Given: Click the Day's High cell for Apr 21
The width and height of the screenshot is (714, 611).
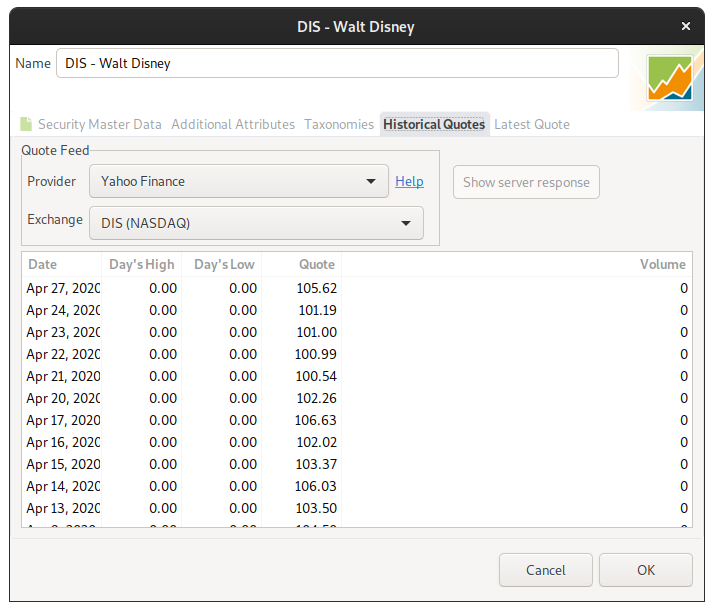Looking at the screenshot, I should pyautogui.click(x=163, y=376).
